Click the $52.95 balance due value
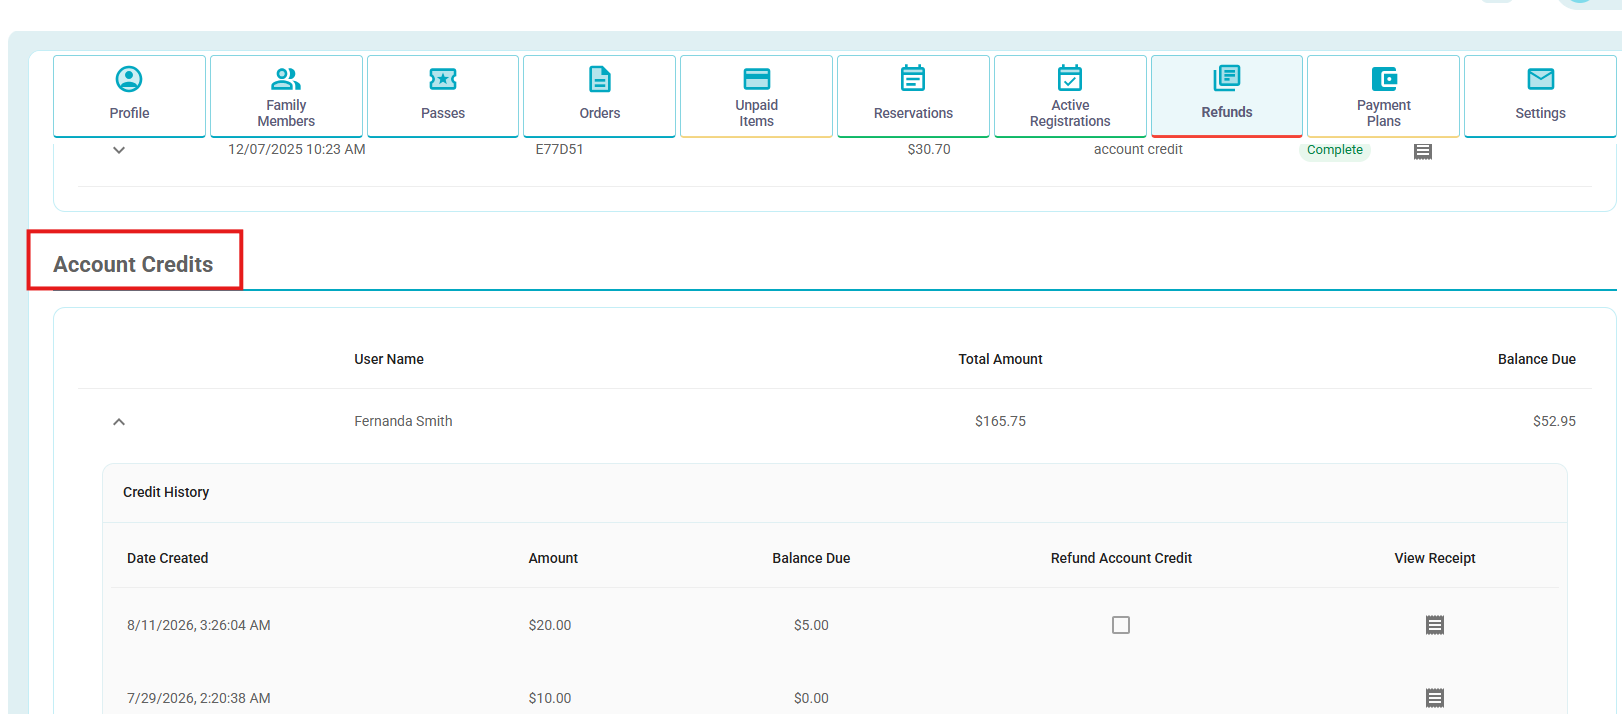The width and height of the screenshot is (1622, 714). pos(1554,421)
